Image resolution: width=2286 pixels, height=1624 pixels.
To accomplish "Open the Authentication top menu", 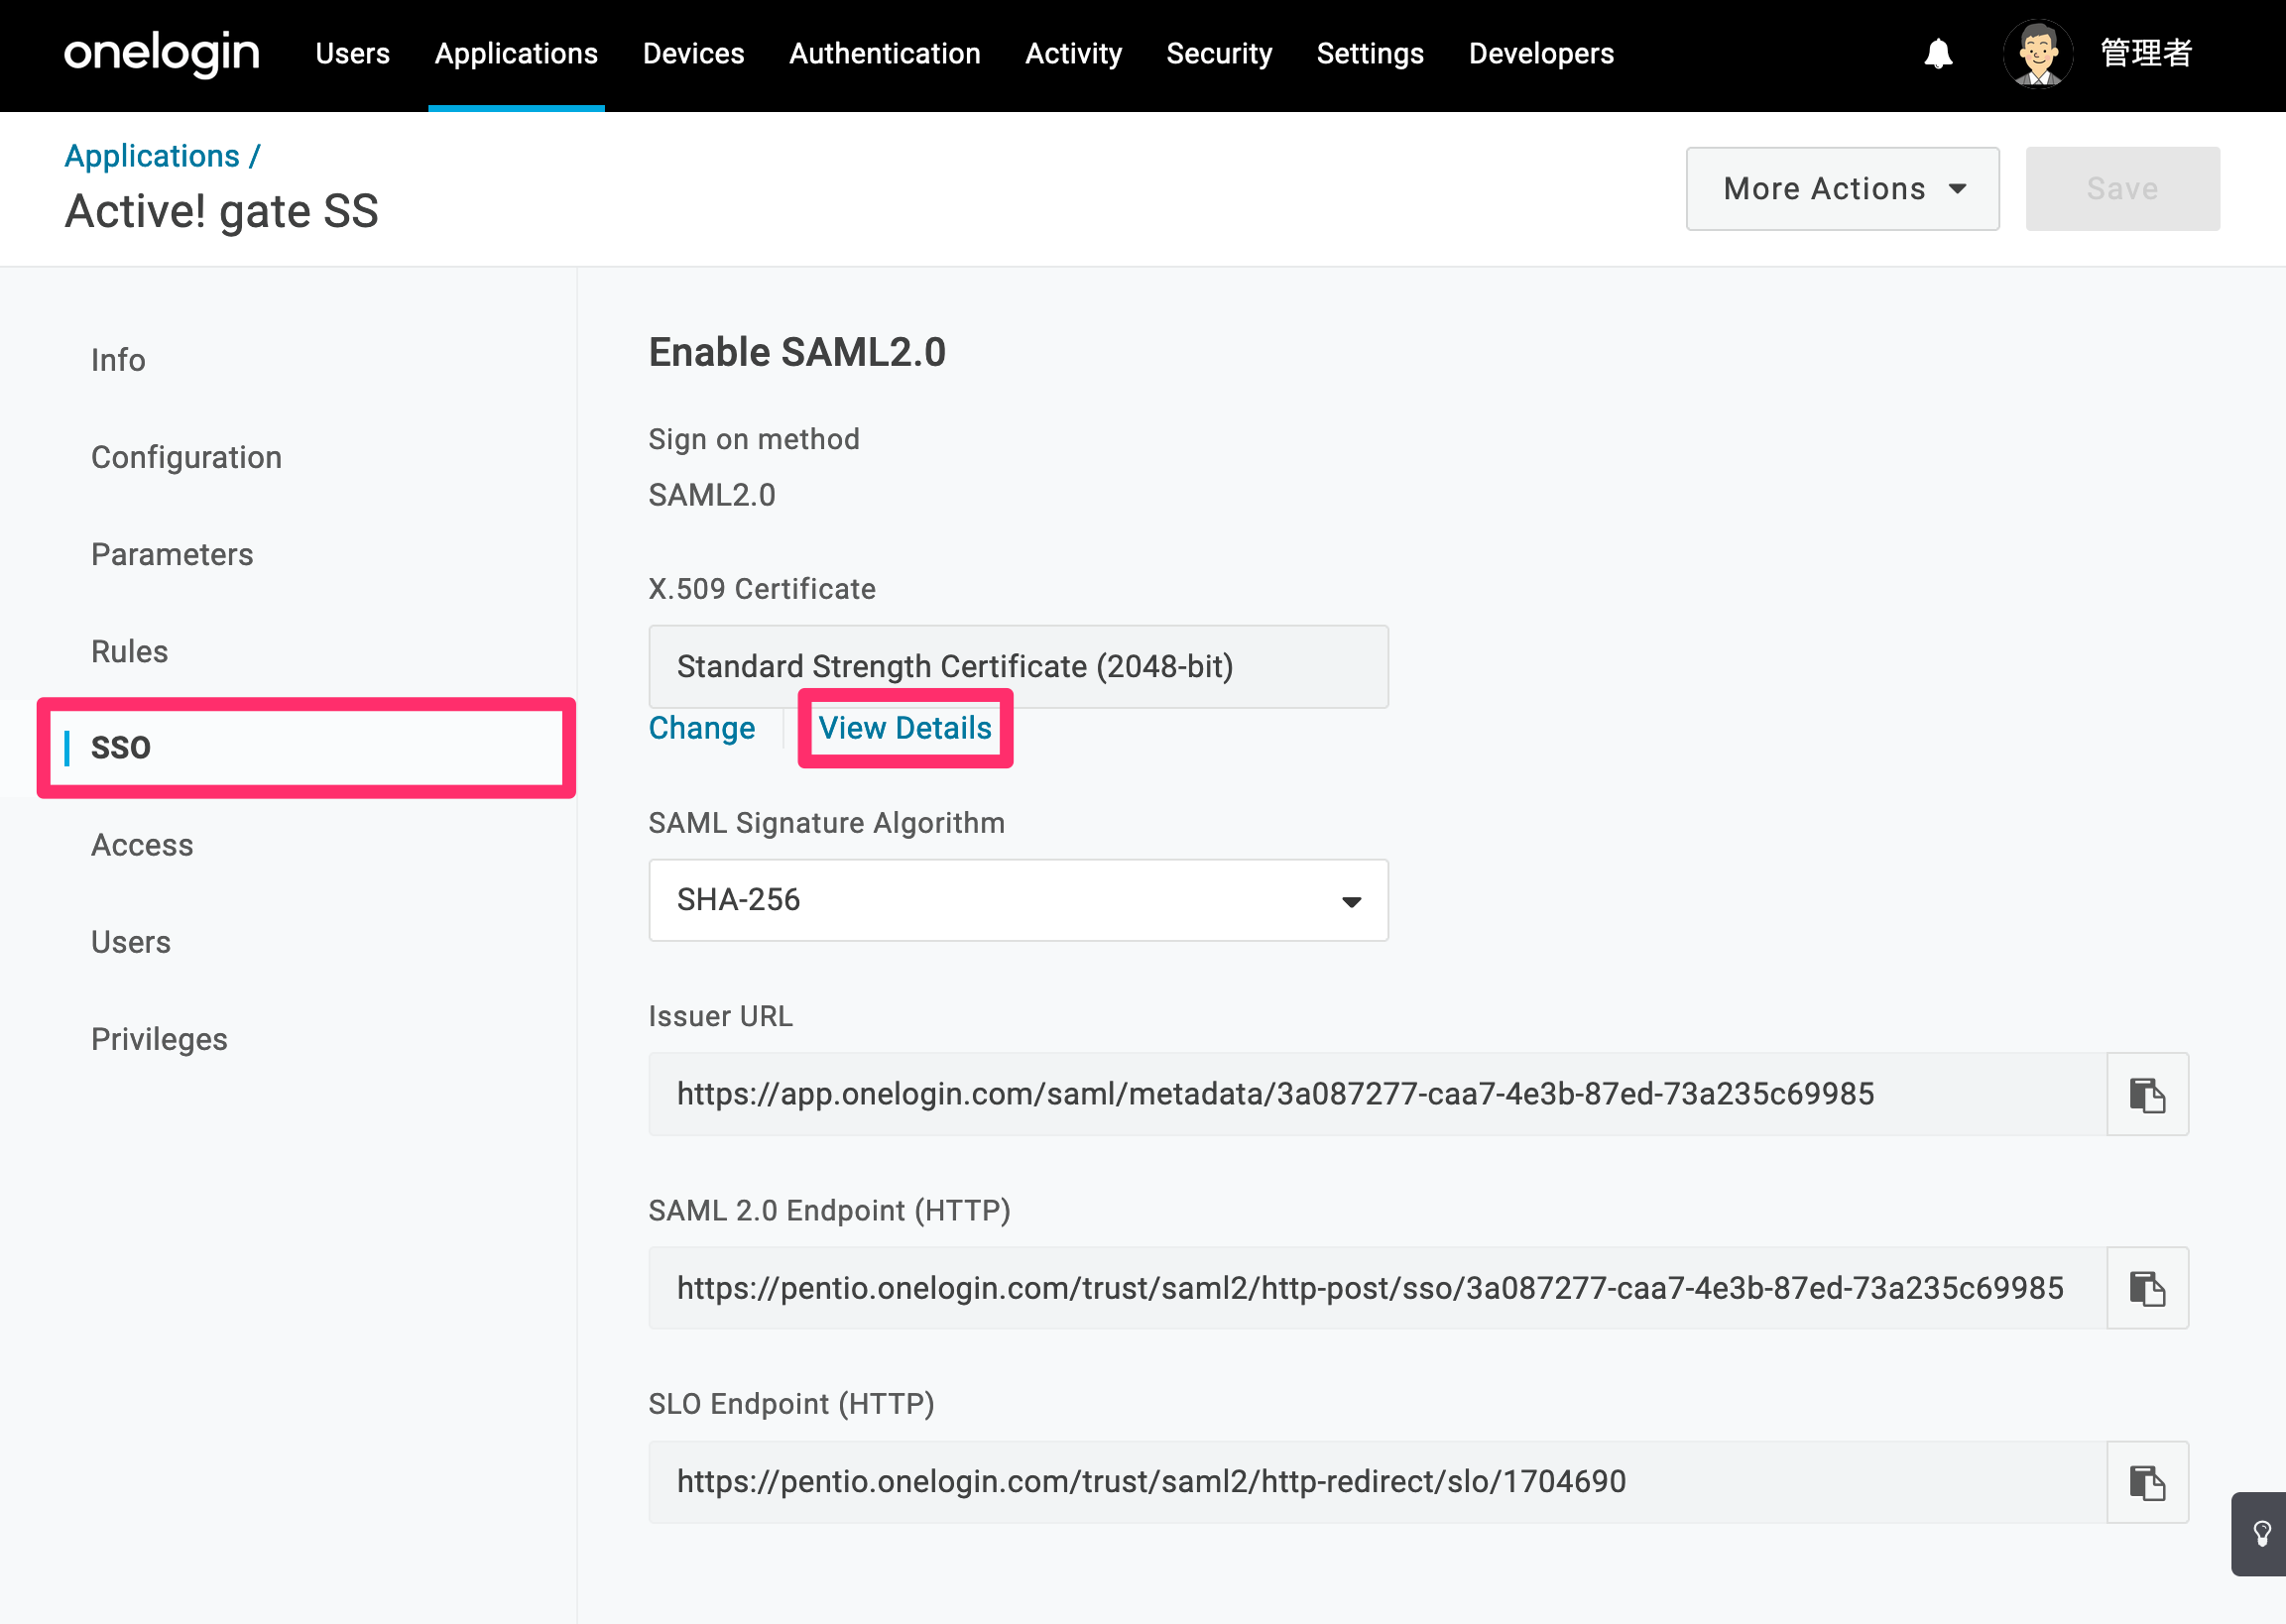I will (x=884, y=54).
